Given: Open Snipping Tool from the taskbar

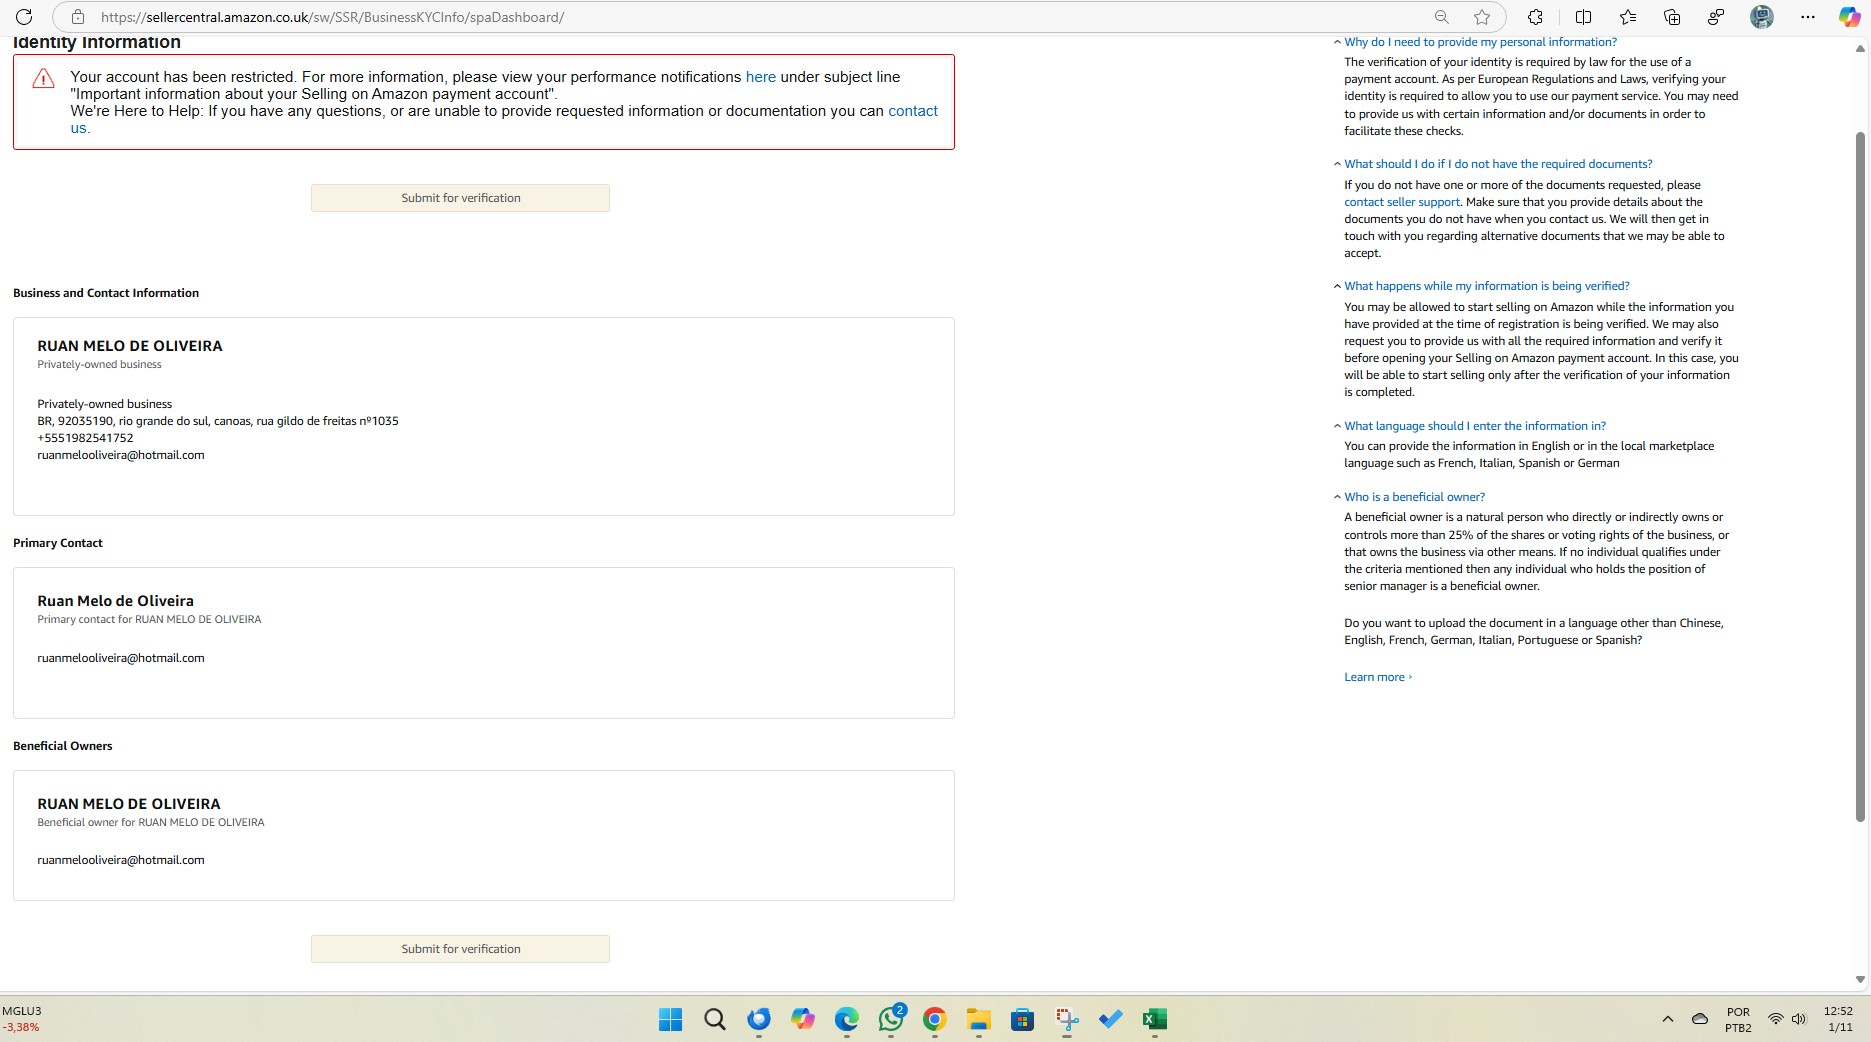Looking at the screenshot, I should (x=1067, y=1019).
